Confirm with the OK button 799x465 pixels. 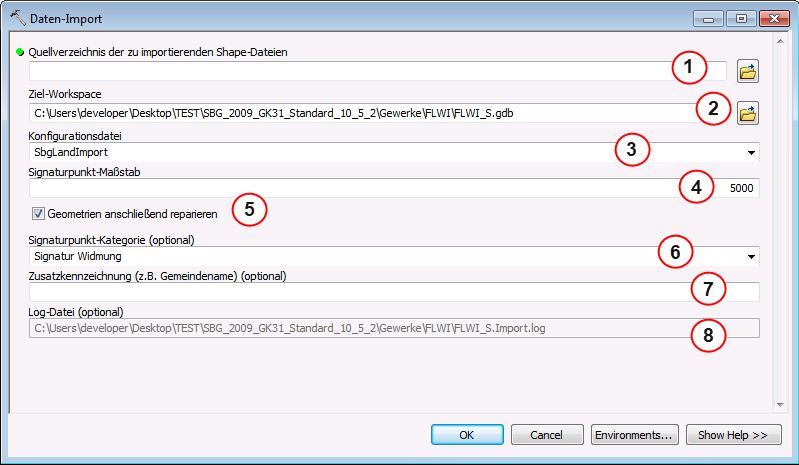coord(467,434)
